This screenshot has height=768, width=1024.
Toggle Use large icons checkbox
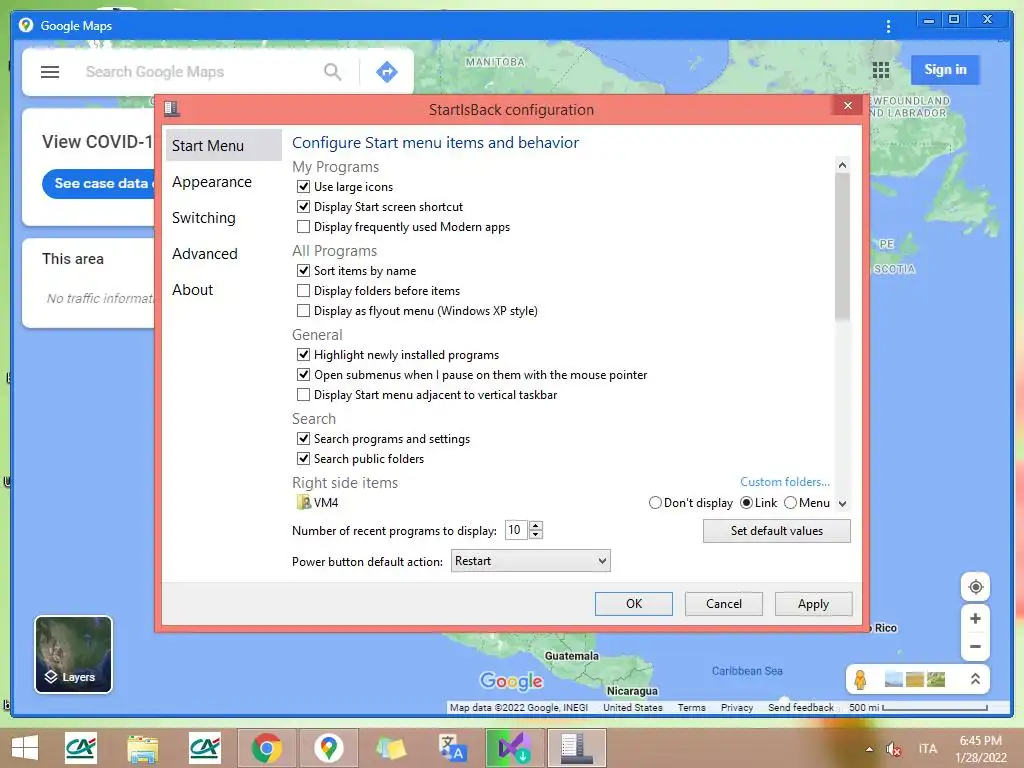coord(303,187)
